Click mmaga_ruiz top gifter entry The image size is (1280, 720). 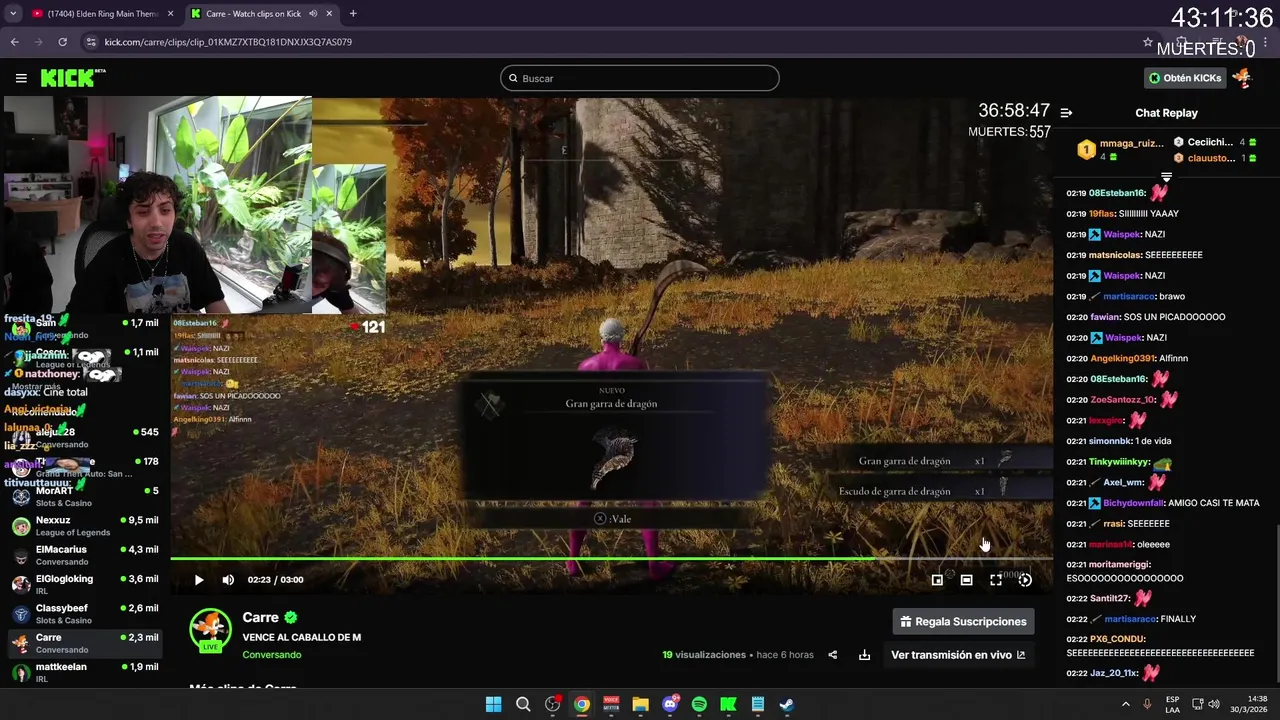point(1121,150)
